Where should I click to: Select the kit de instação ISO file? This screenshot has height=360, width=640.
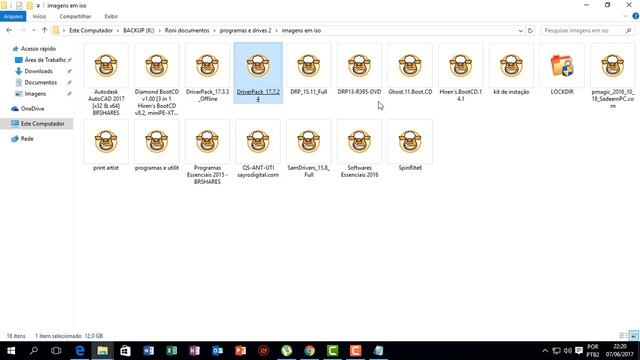(511, 70)
